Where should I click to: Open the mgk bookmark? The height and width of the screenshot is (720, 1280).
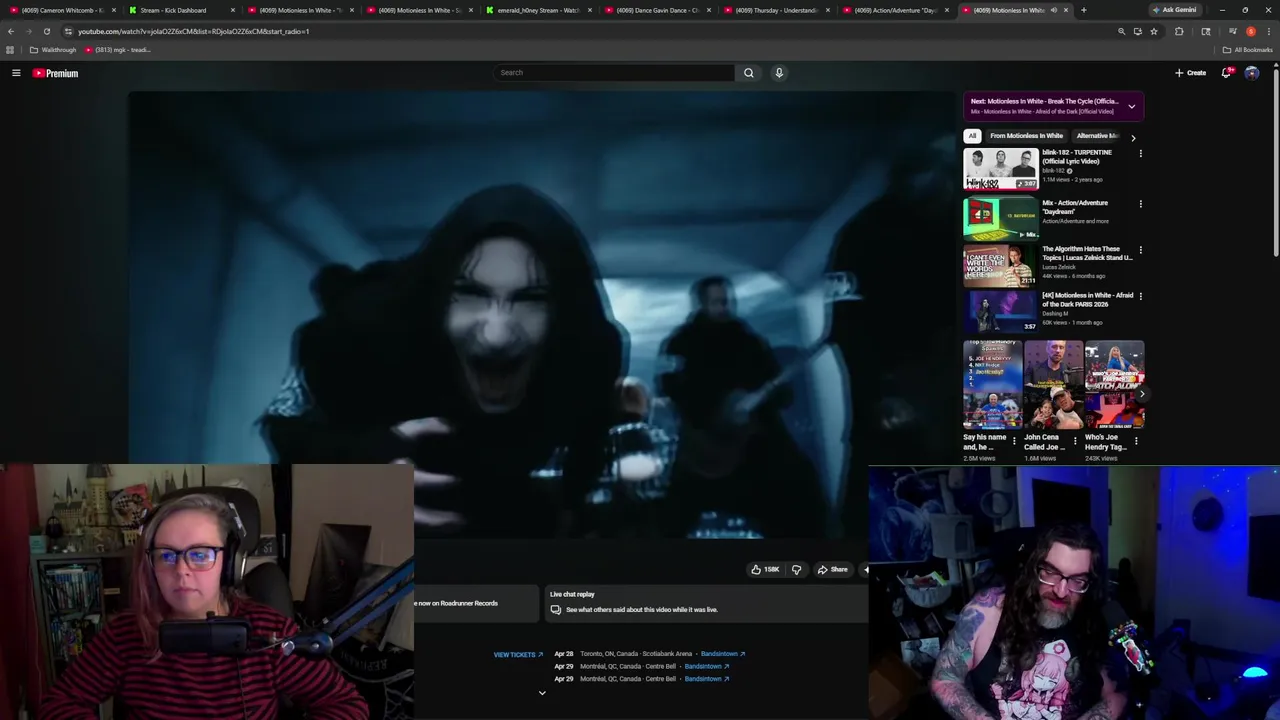point(118,50)
